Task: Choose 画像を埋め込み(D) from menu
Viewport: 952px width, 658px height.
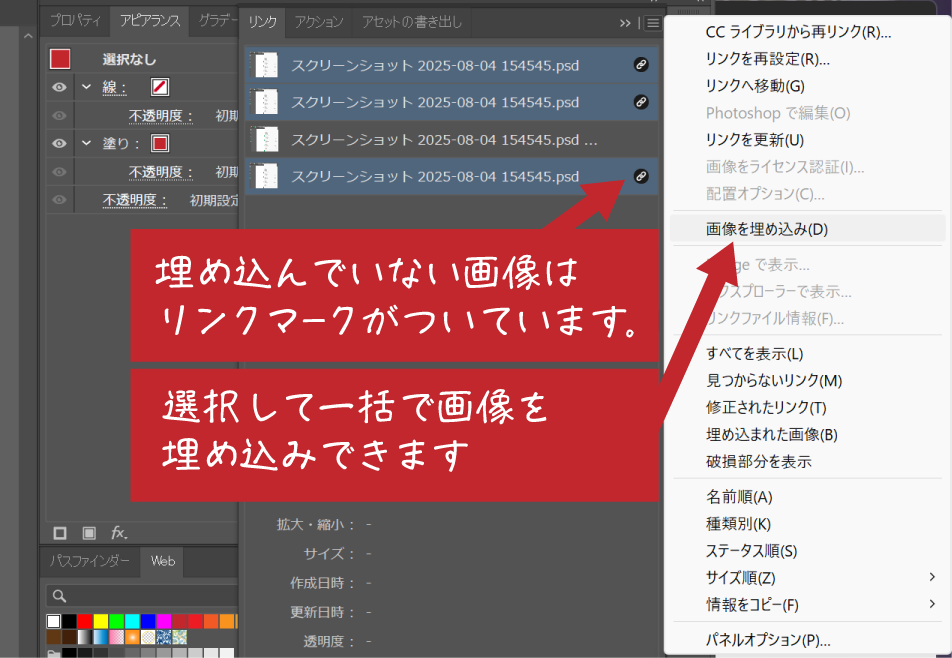Action: [x=767, y=229]
